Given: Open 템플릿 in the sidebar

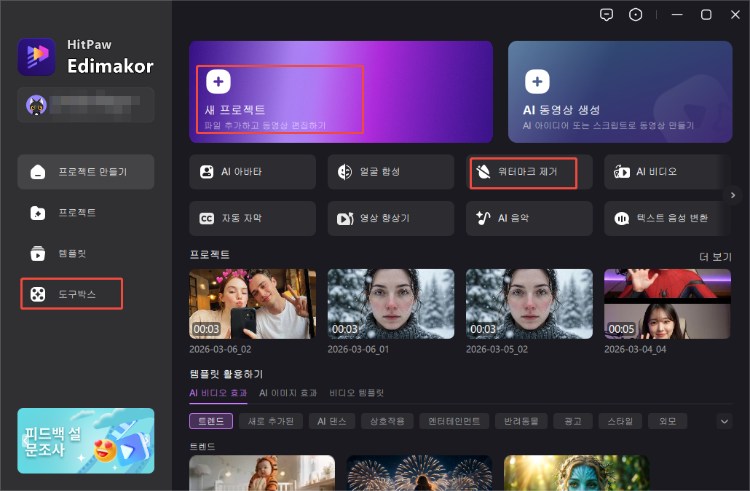Looking at the screenshot, I should point(86,253).
